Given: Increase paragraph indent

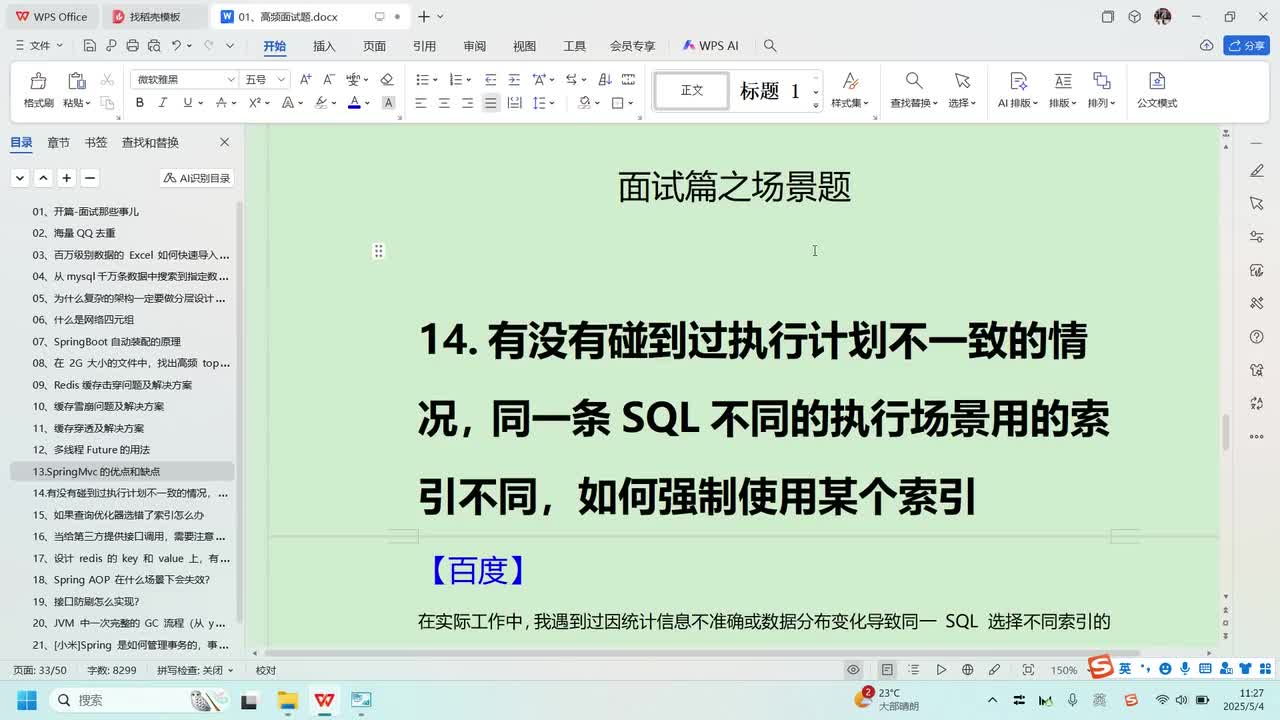Looking at the screenshot, I should tap(514, 79).
